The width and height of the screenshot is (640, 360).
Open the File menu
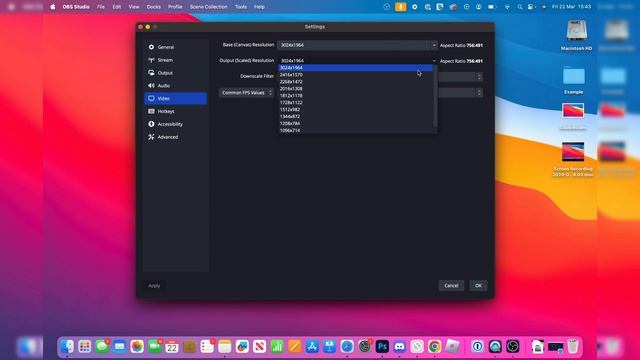(101, 7)
